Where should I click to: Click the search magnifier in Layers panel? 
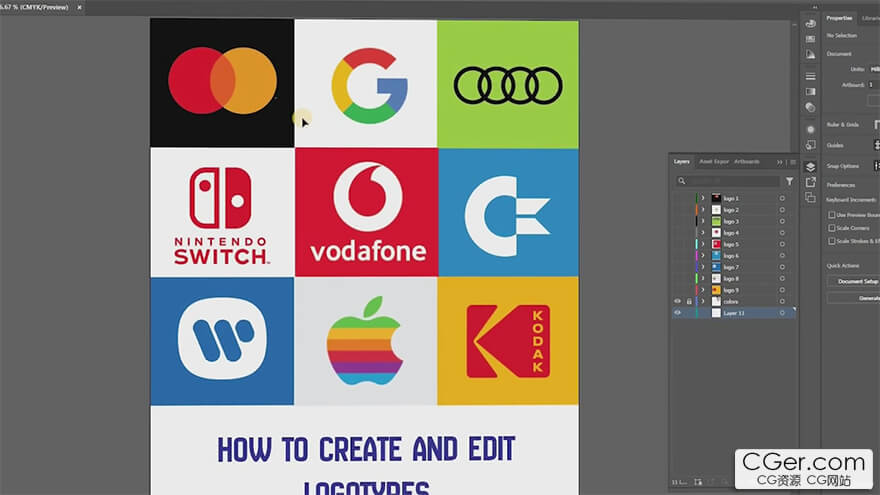pyautogui.click(x=681, y=181)
